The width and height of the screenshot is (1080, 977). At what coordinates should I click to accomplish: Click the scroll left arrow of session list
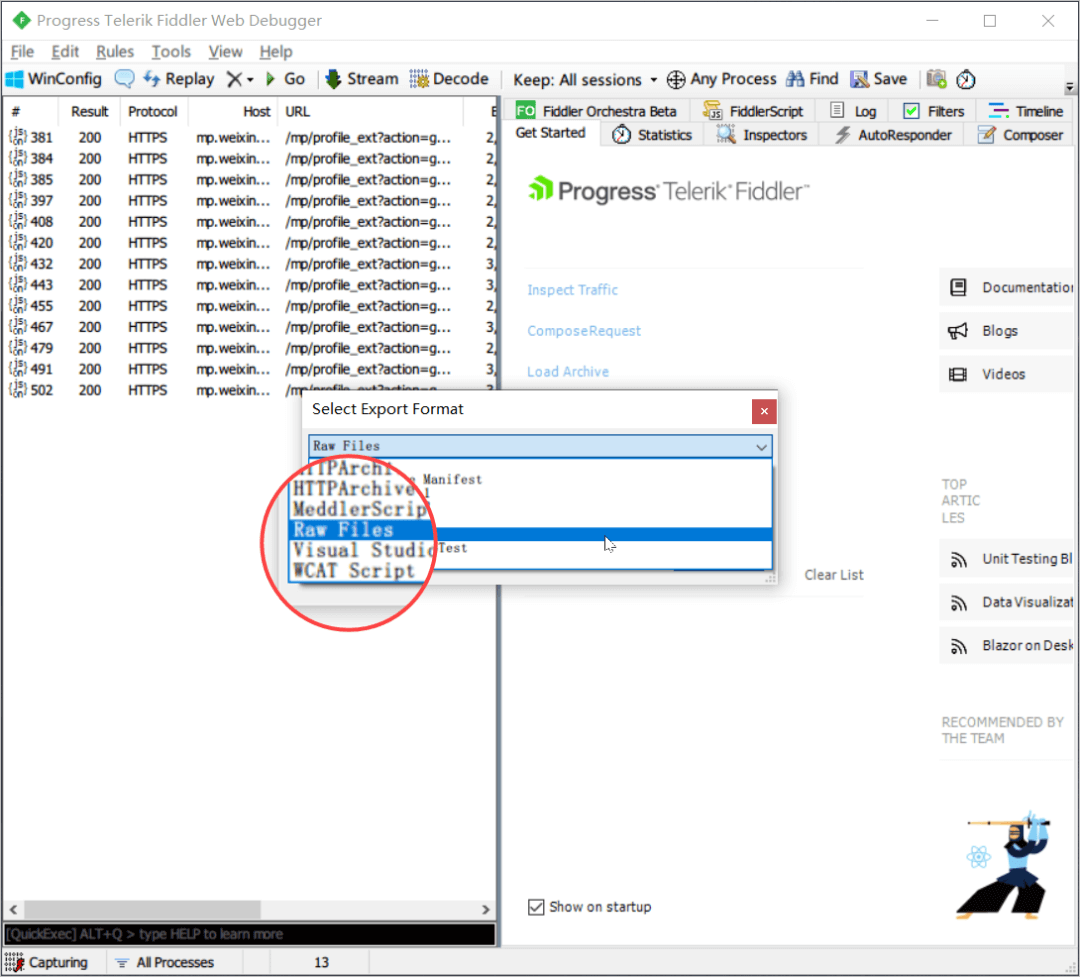(13, 909)
